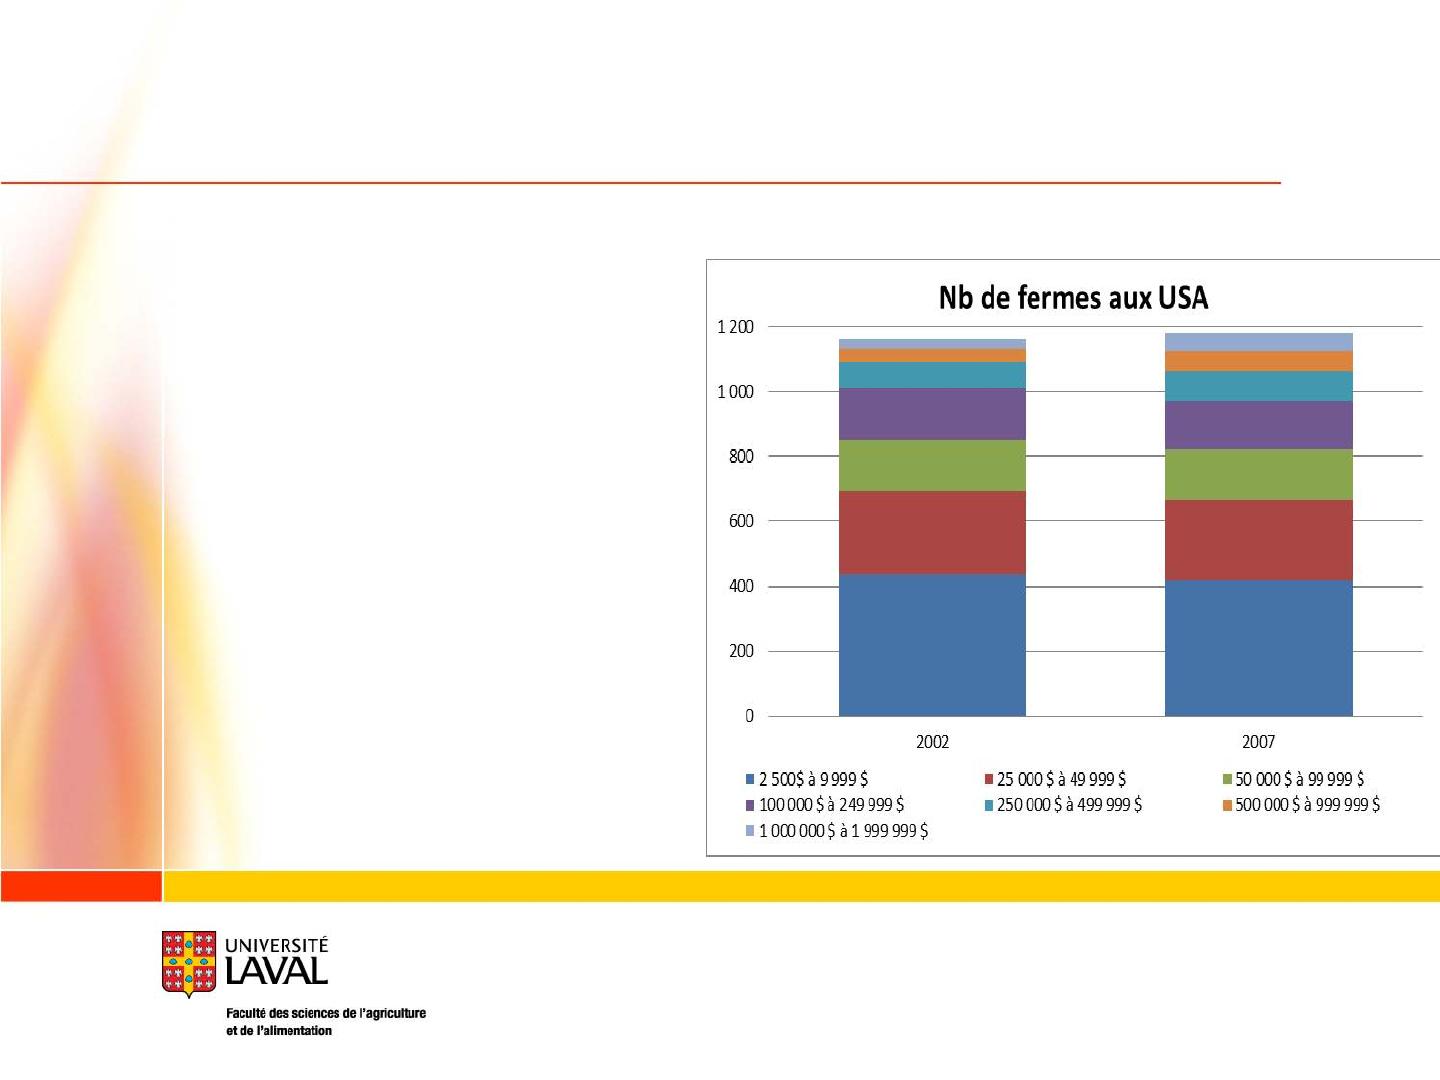The image size is (1440, 1080).
Task: Click the green segment of the 2002 bar
Action: pos(932,465)
